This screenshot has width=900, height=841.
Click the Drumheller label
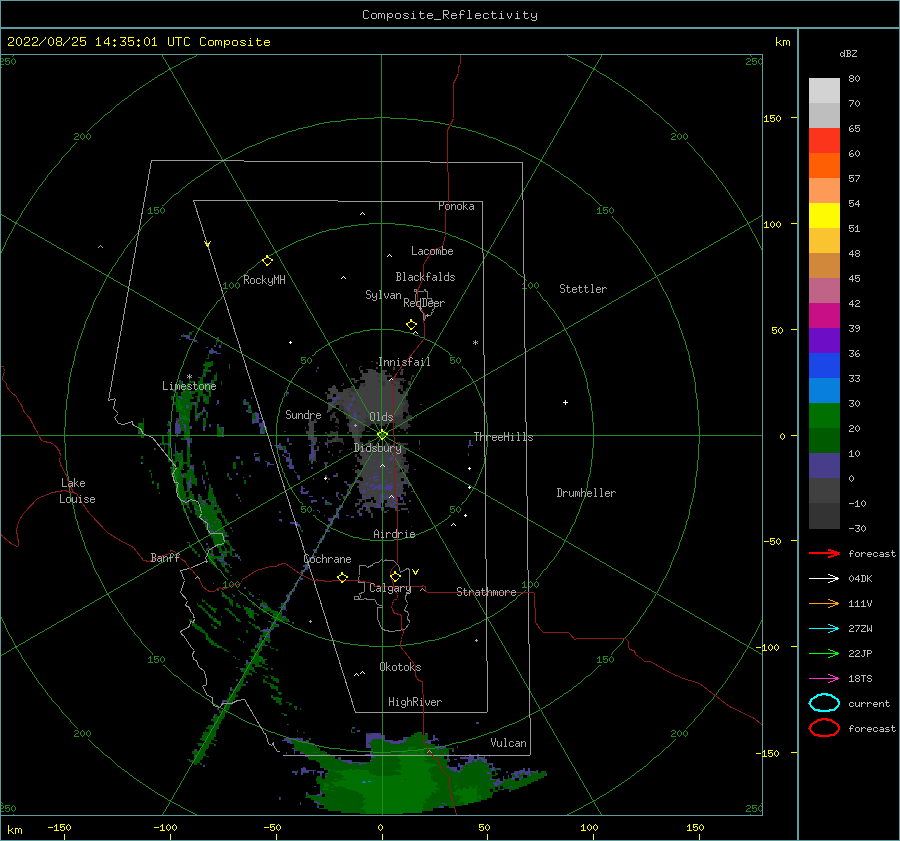point(586,493)
